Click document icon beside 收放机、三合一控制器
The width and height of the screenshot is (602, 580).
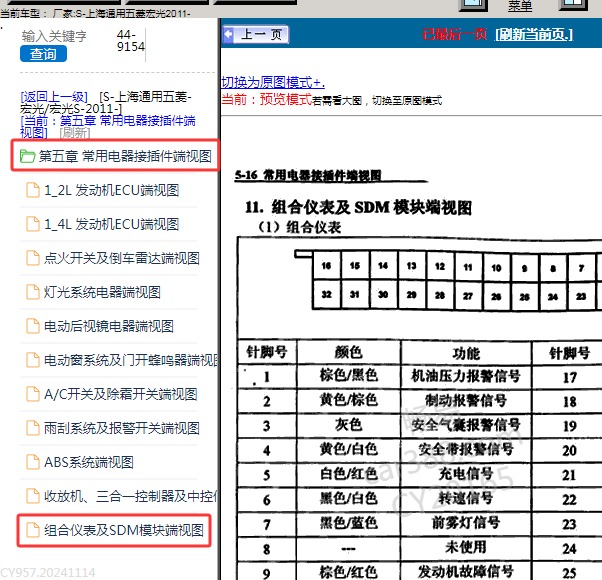click(33, 496)
